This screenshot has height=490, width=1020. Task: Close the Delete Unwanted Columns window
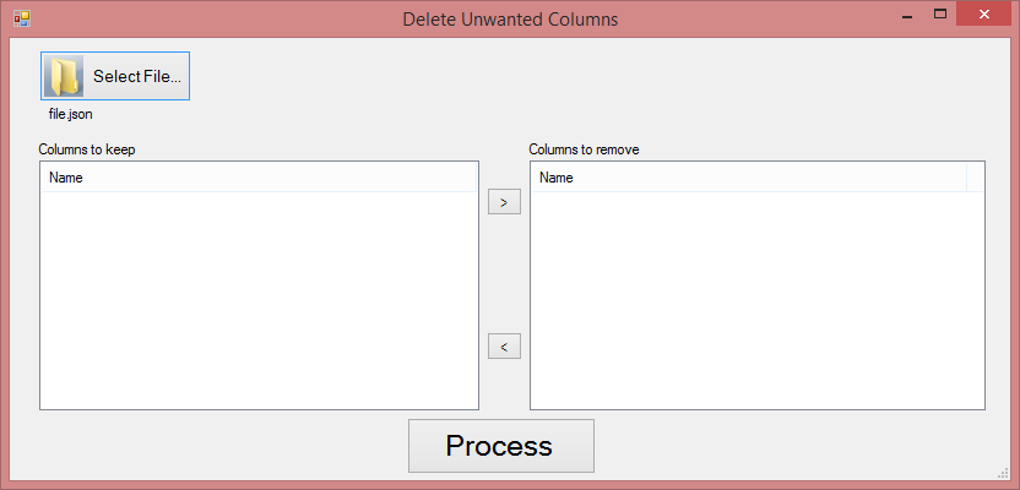click(984, 14)
